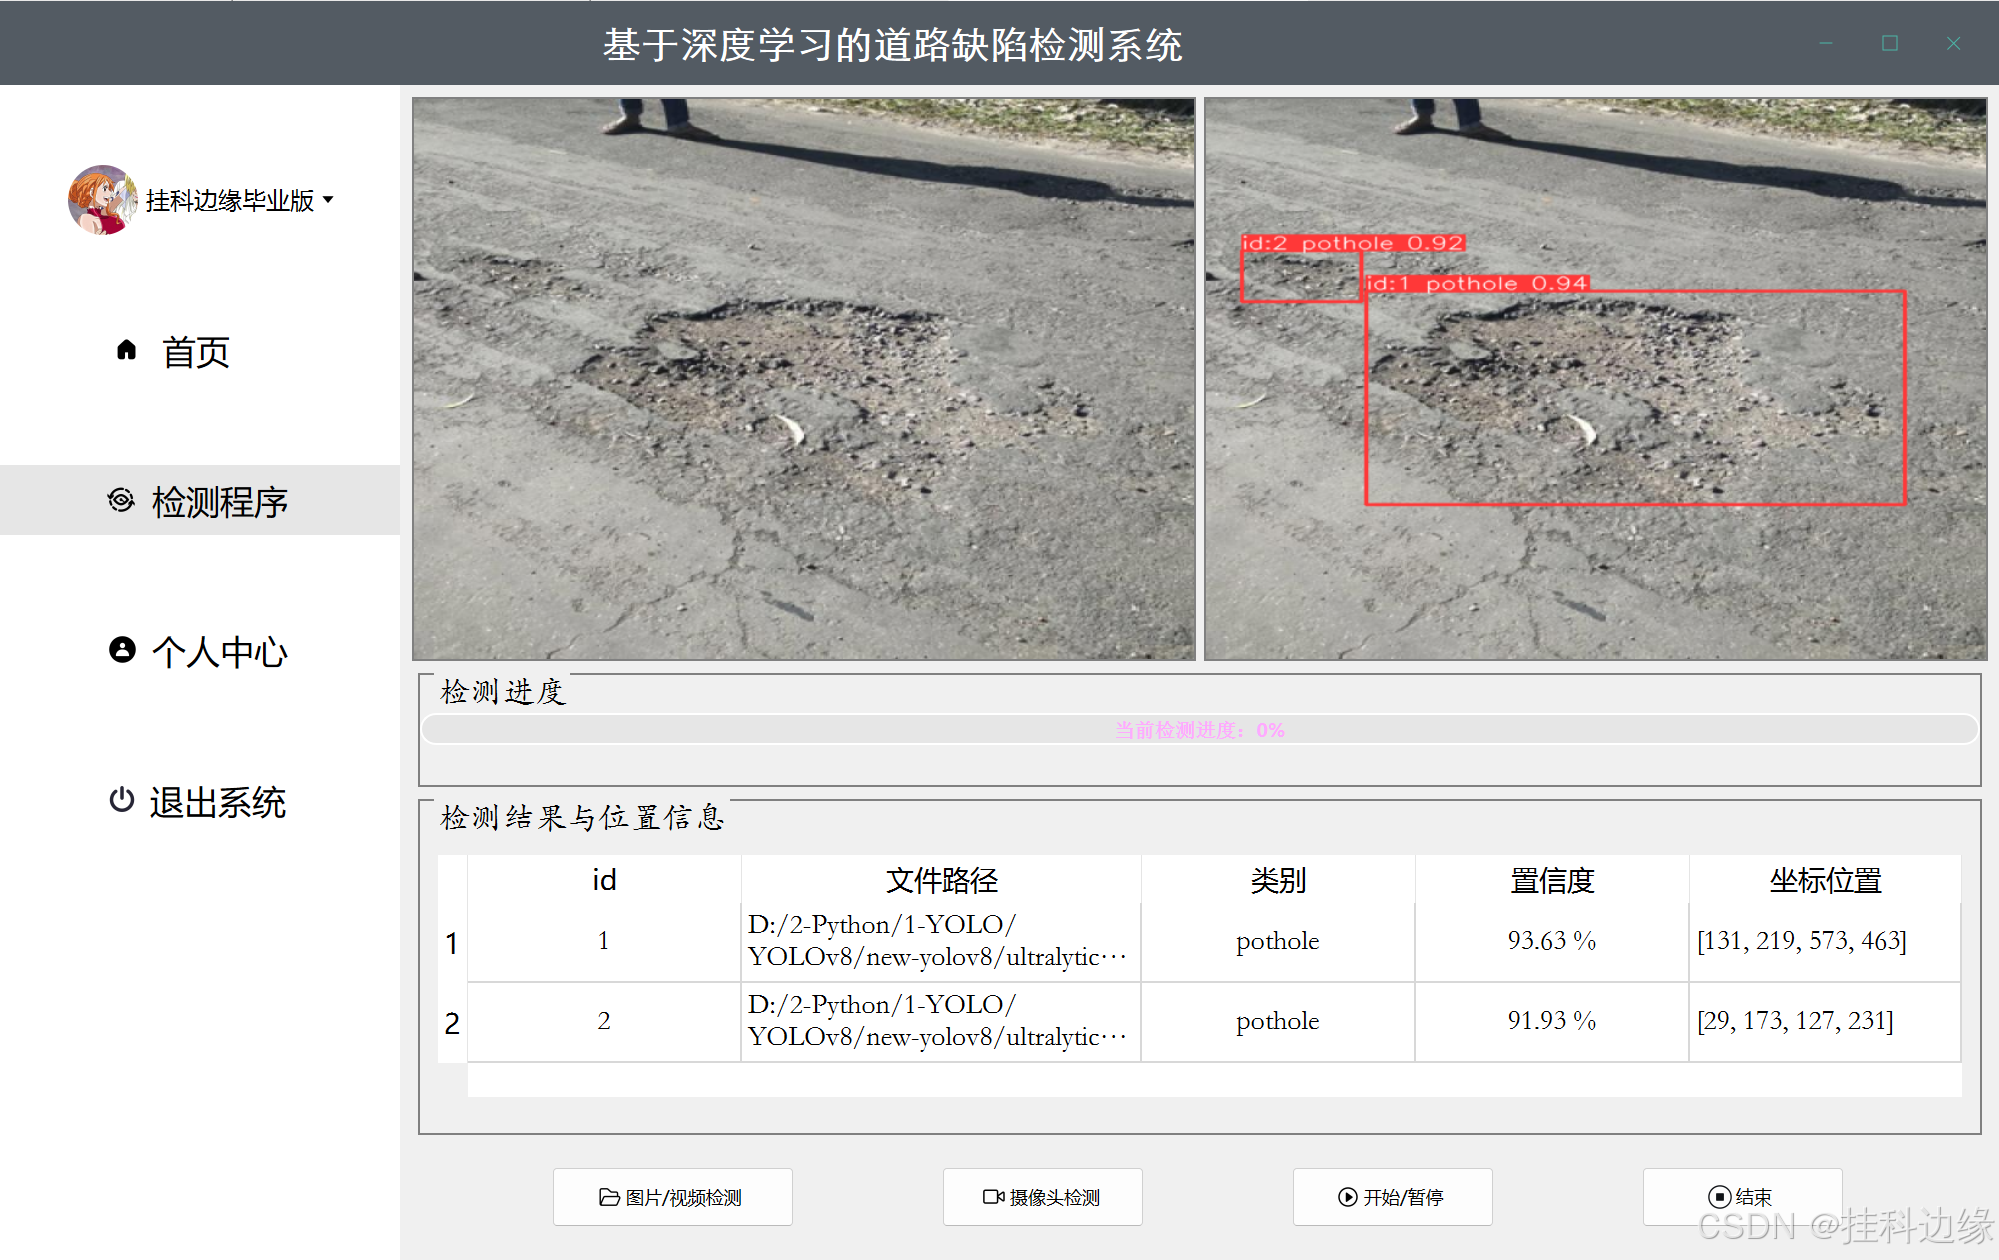
Task: Click the person icon beside 个人中心
Action: coord(122,650)
